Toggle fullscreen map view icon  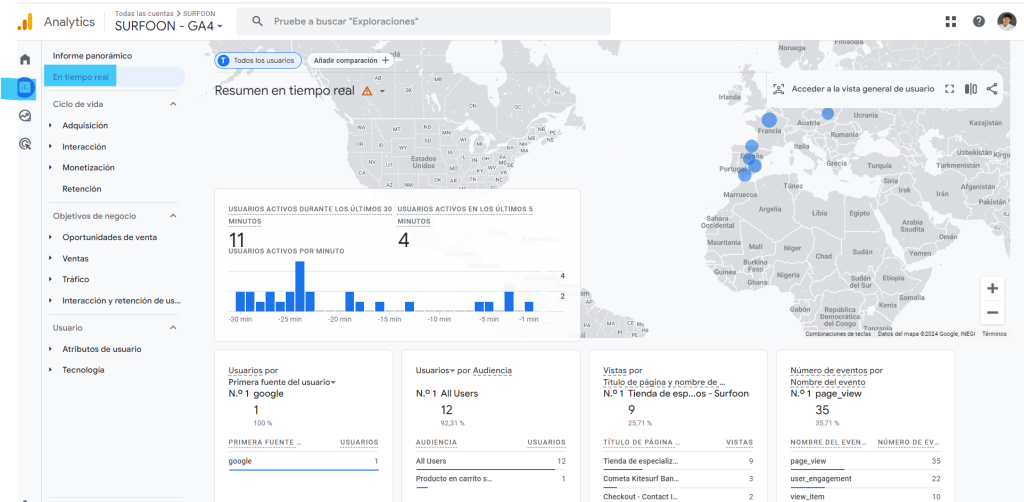tap(950, 89)
